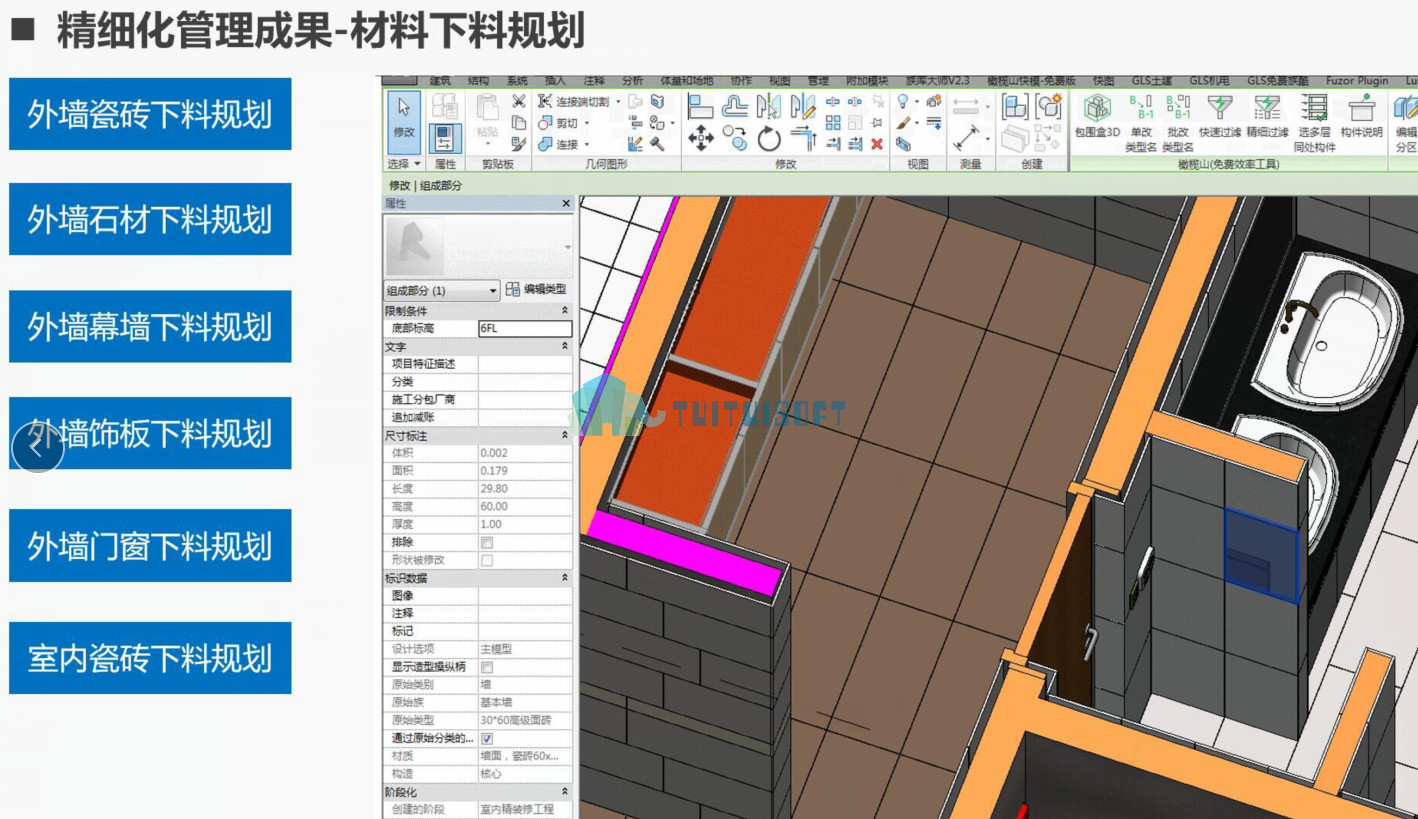Open the 连接端切割 dropdown arrow

coord(618,101)
